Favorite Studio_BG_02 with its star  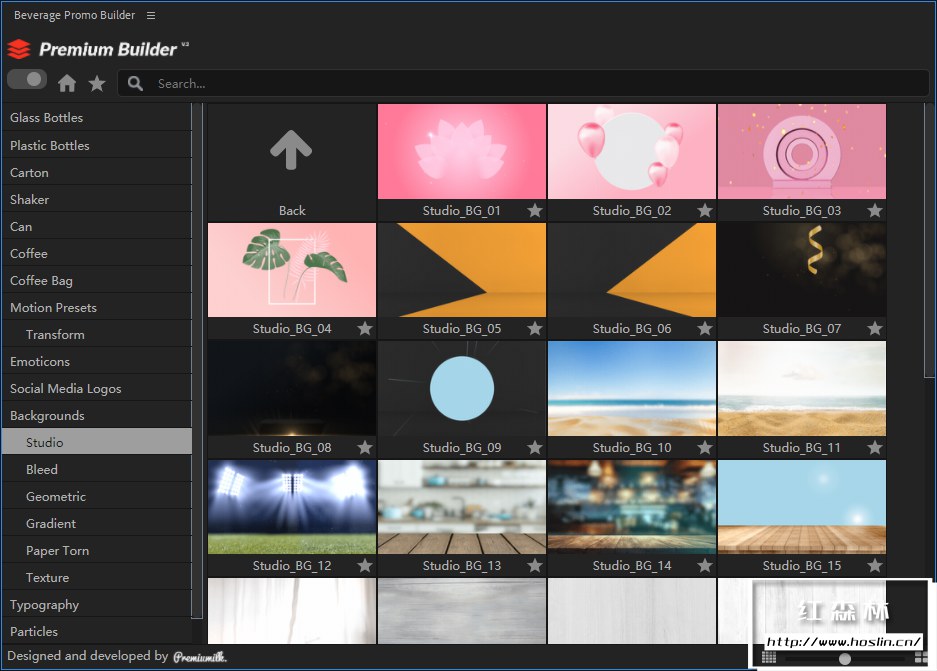click(705, 210)
